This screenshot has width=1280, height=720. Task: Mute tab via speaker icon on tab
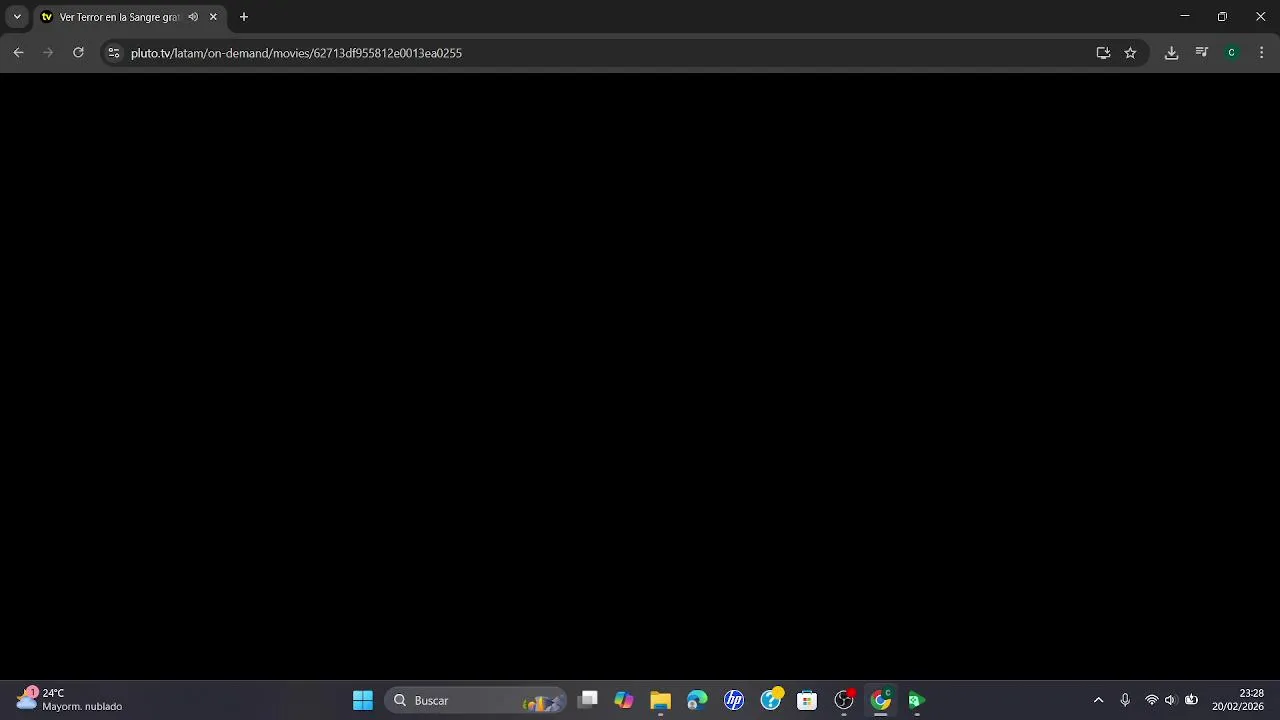click(x=193, y=17)
